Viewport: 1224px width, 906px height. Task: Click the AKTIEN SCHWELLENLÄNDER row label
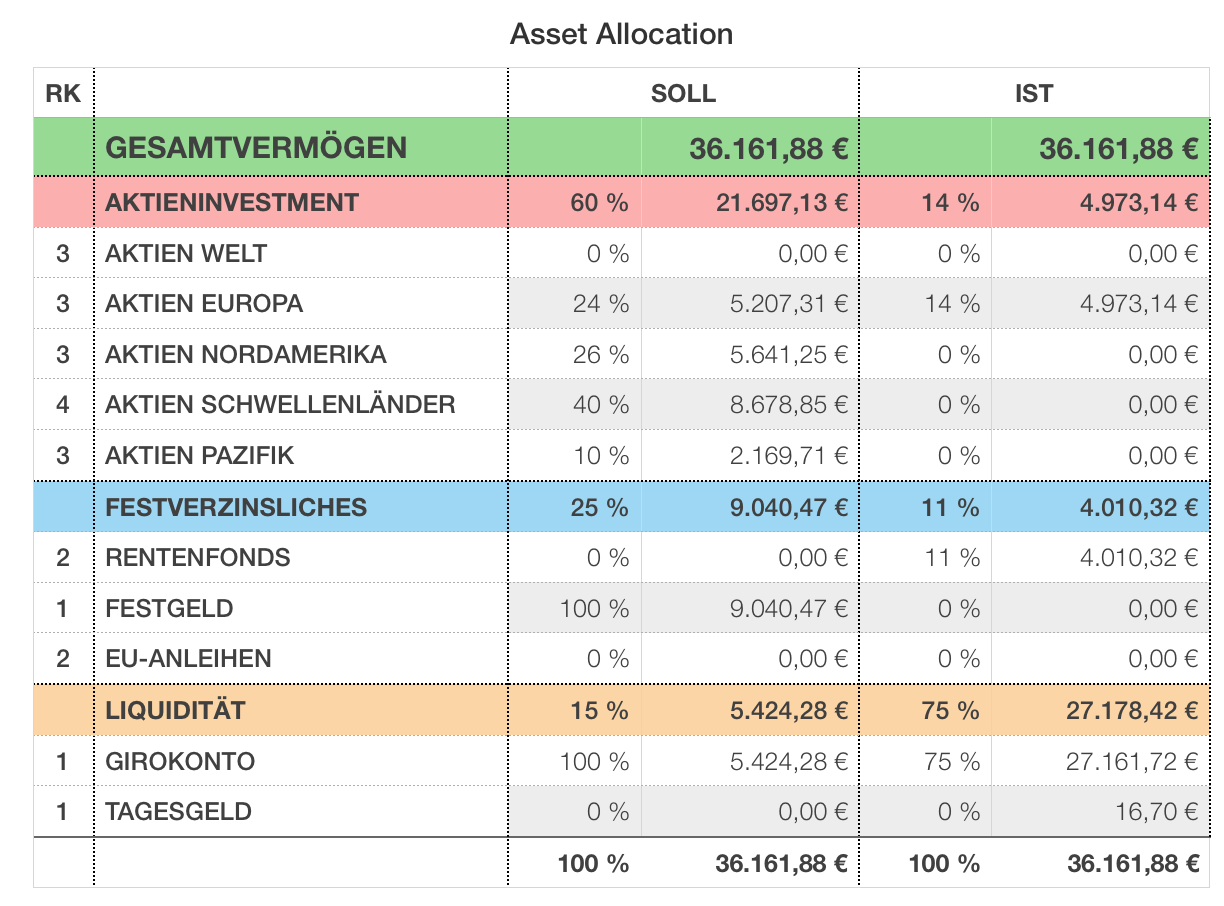280,404
